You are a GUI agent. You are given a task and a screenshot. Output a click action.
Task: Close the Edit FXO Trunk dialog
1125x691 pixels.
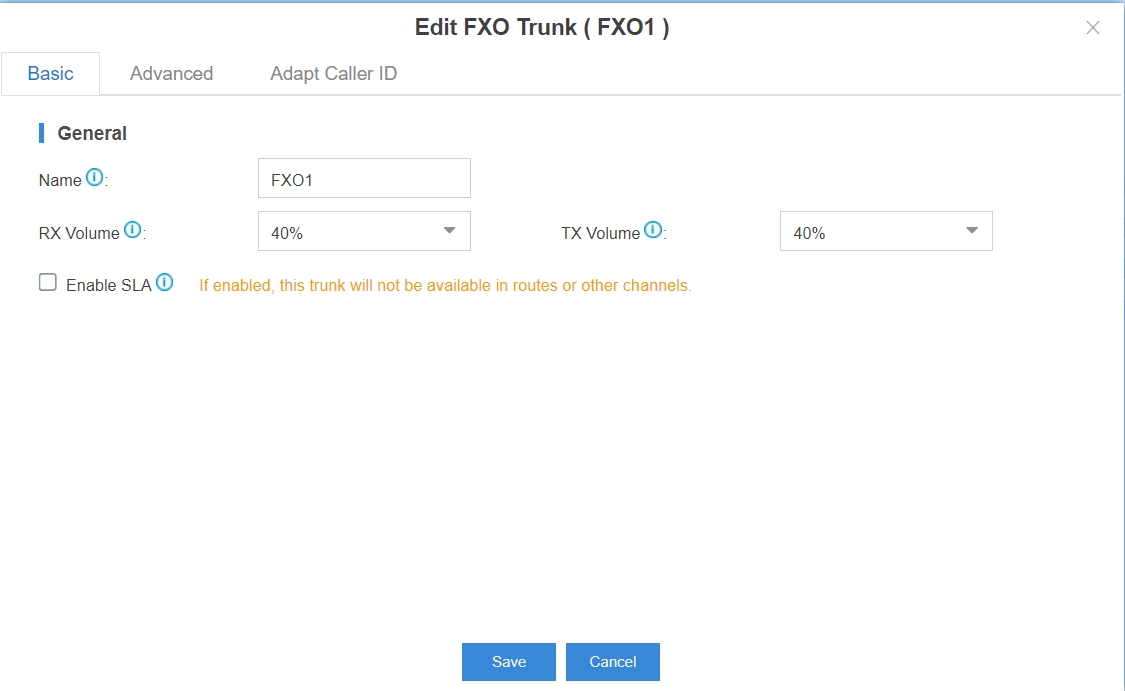pos(1093,28)
